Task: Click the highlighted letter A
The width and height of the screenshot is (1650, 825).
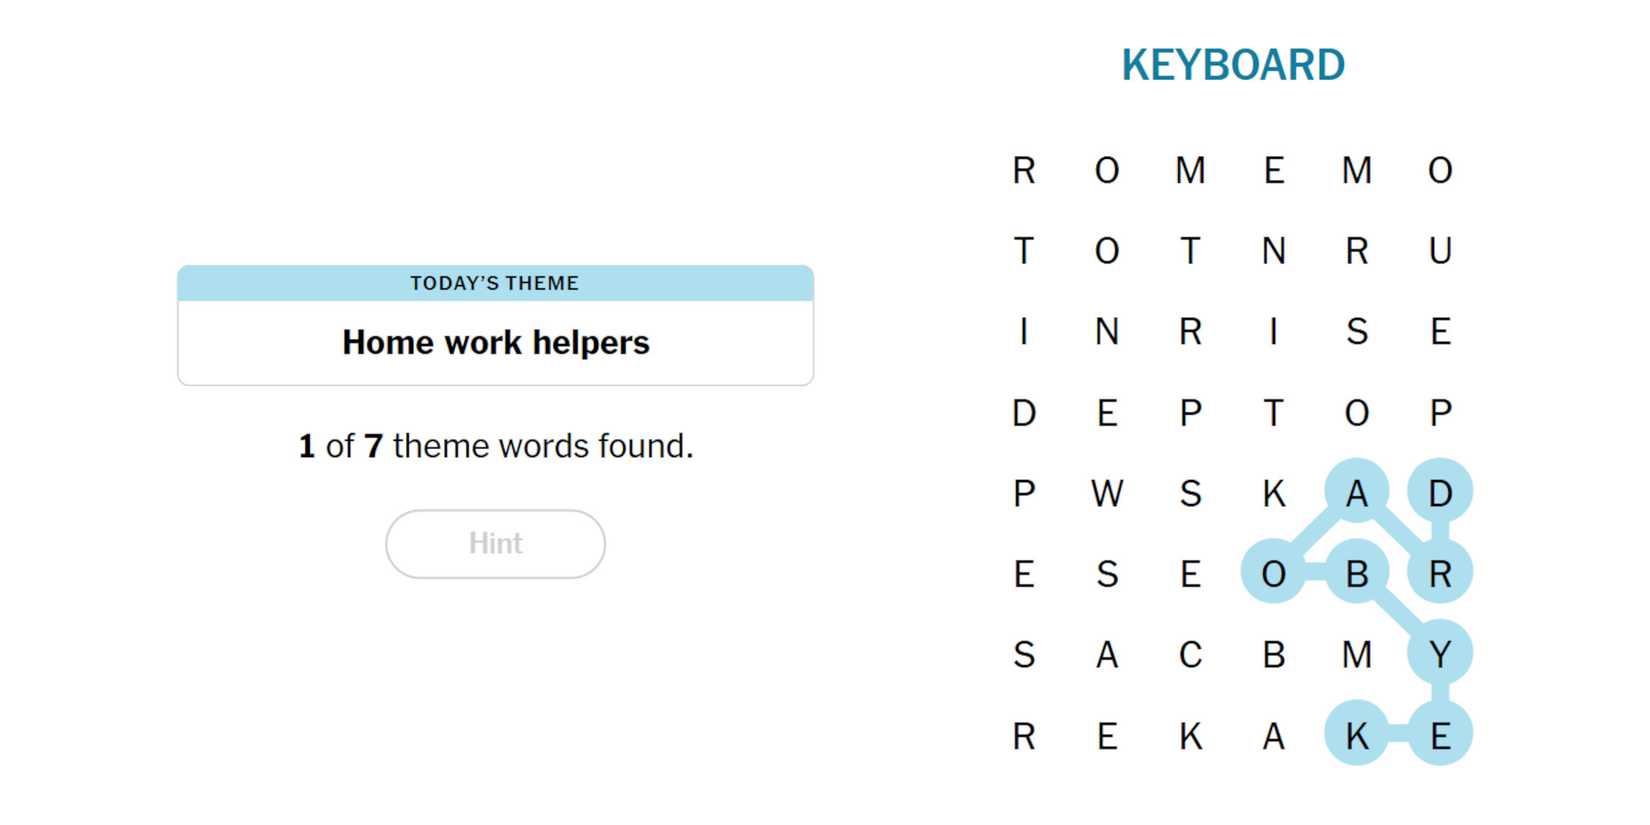Action: (x=1356, y=493)
